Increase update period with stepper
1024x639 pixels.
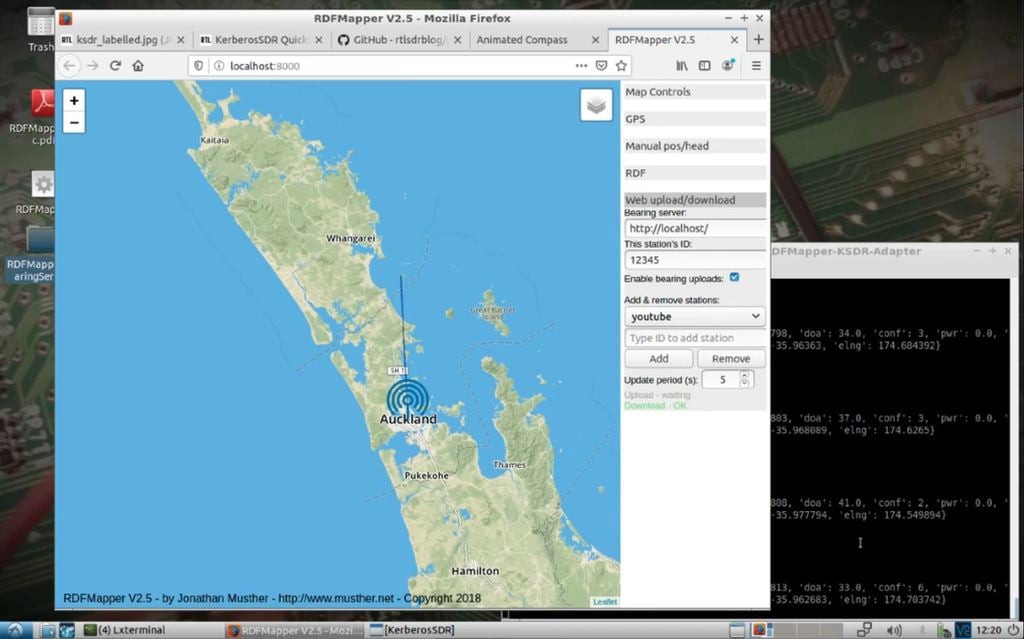[744, 375]
